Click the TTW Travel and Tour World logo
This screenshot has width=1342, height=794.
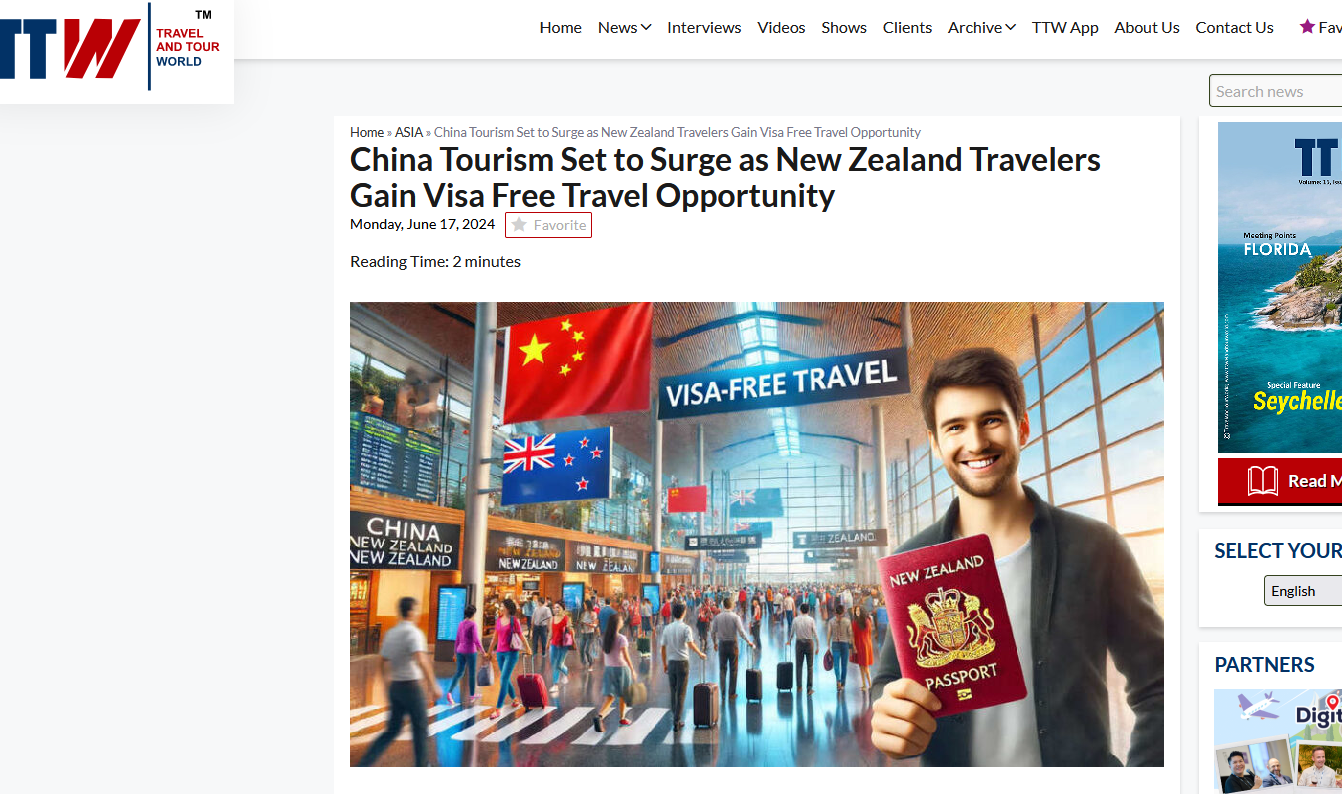click(x=110, y=47)
